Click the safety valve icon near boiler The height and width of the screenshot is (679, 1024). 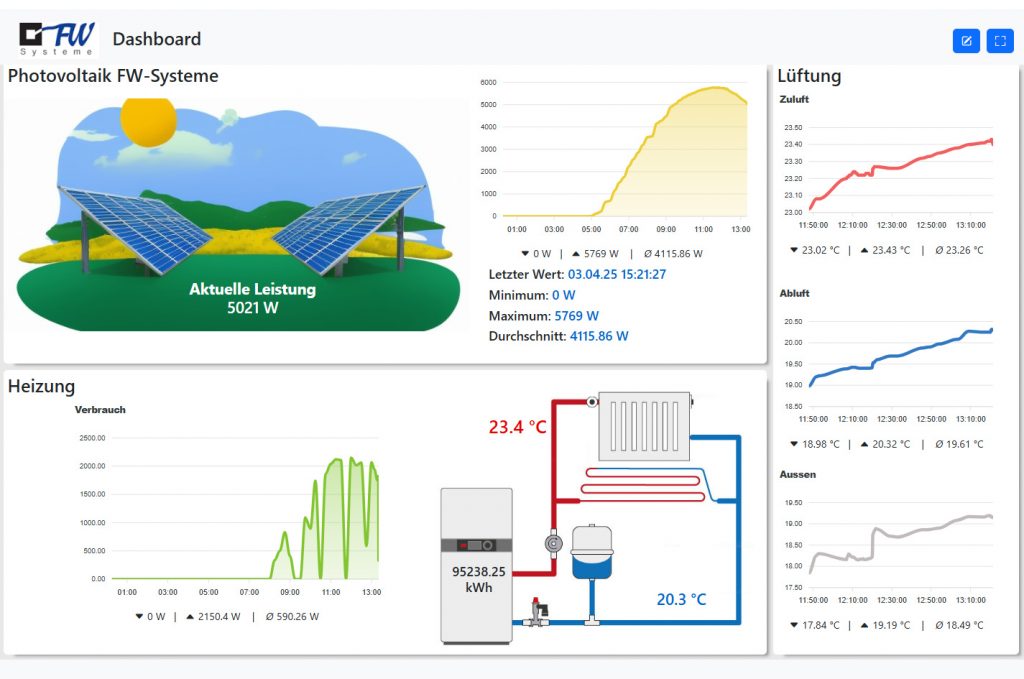pyautogui.click(x=537, y=612)
